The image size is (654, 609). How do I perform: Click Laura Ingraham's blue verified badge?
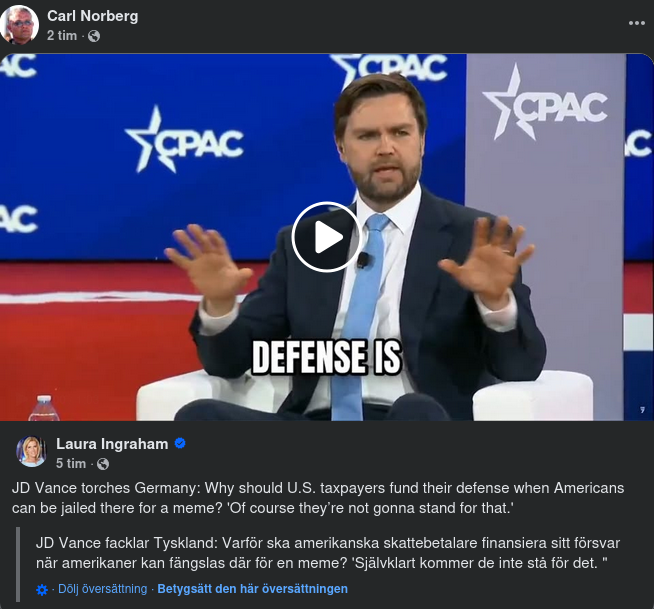(180, 444)
